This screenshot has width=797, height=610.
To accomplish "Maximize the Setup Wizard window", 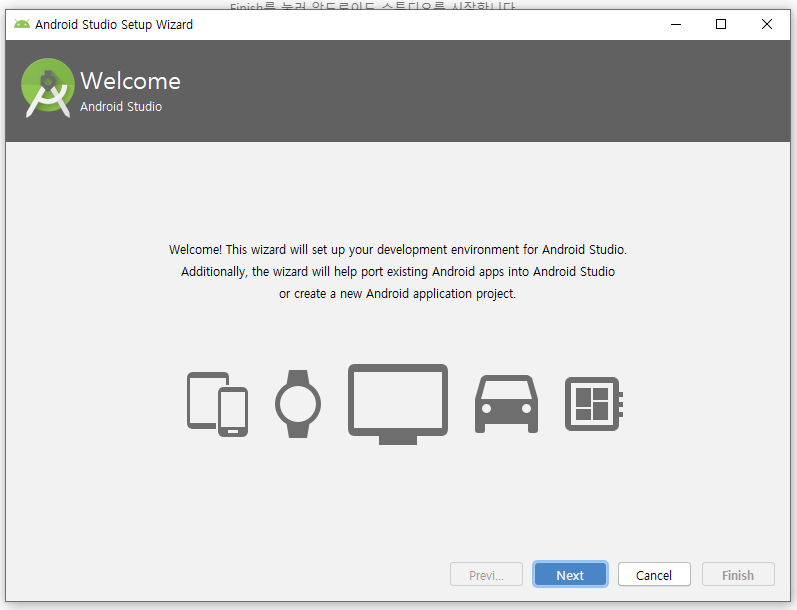I will tap(721, 24).
